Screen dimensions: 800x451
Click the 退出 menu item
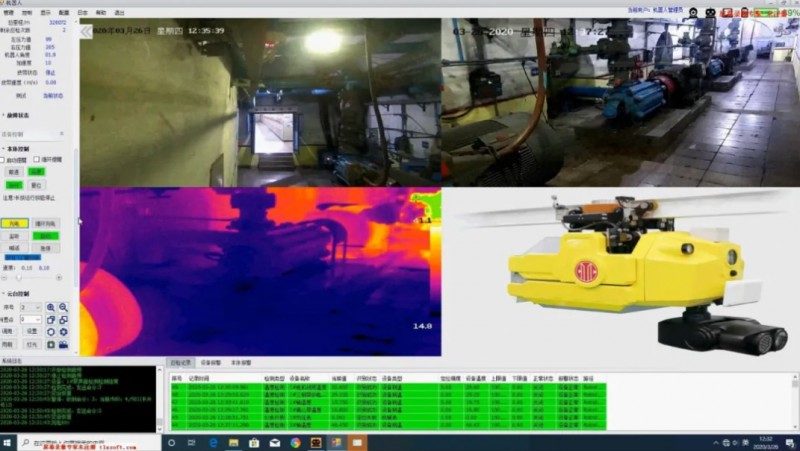[119, 12]
